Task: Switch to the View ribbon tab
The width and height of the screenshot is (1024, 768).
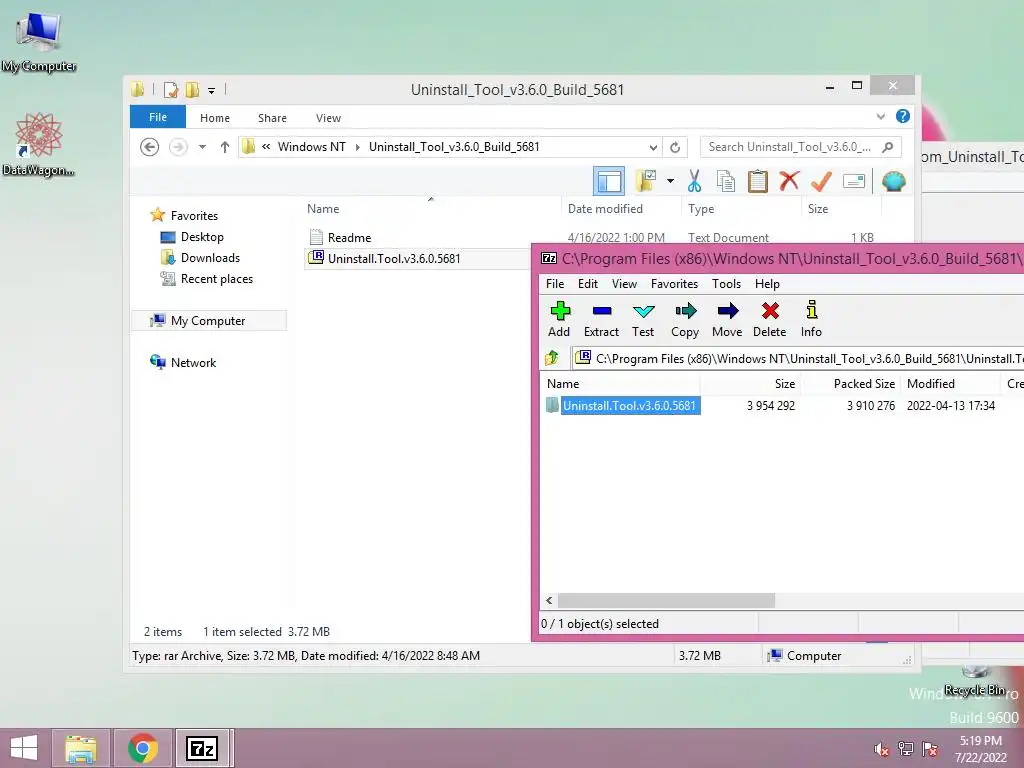Action: pyautogui.click(x=328, y=118)
